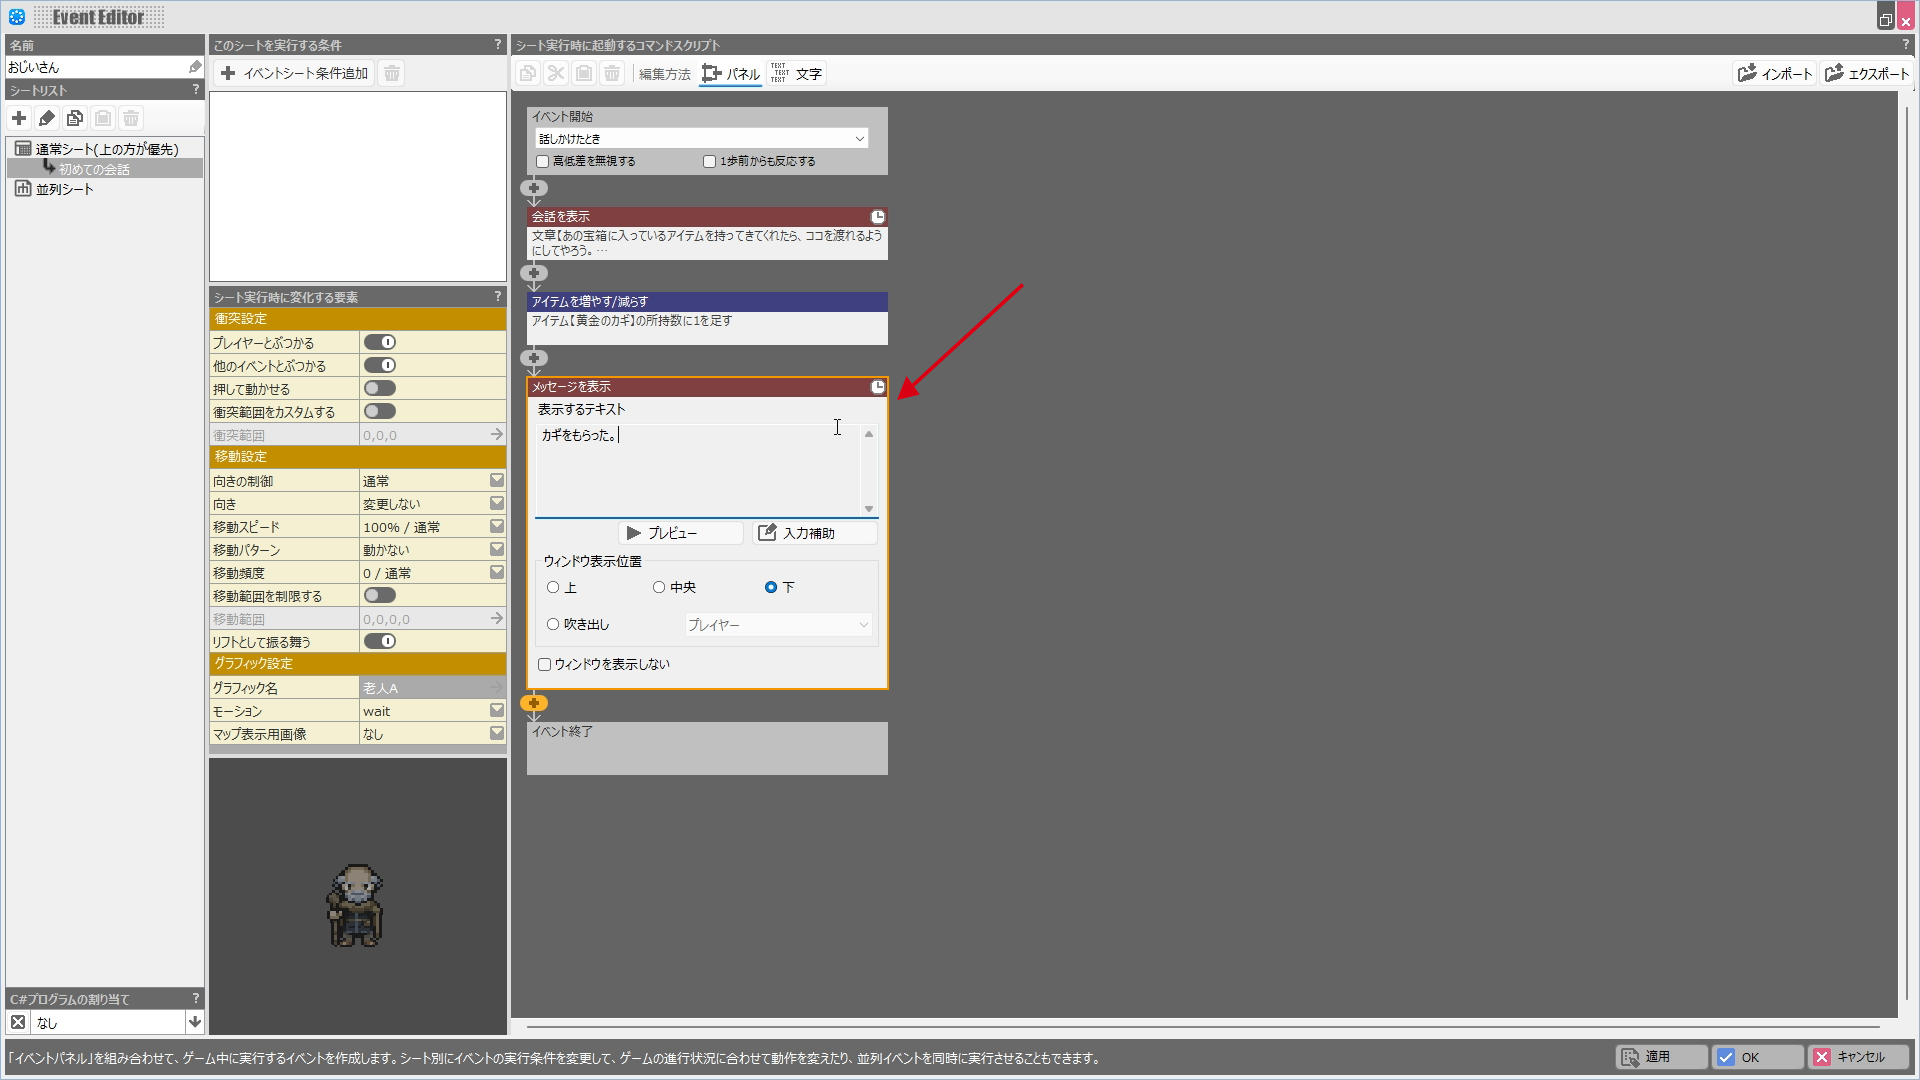The image size is (1920, 1080).
Task: Click 適用 apply button
Action: tap(1661, 1057)
